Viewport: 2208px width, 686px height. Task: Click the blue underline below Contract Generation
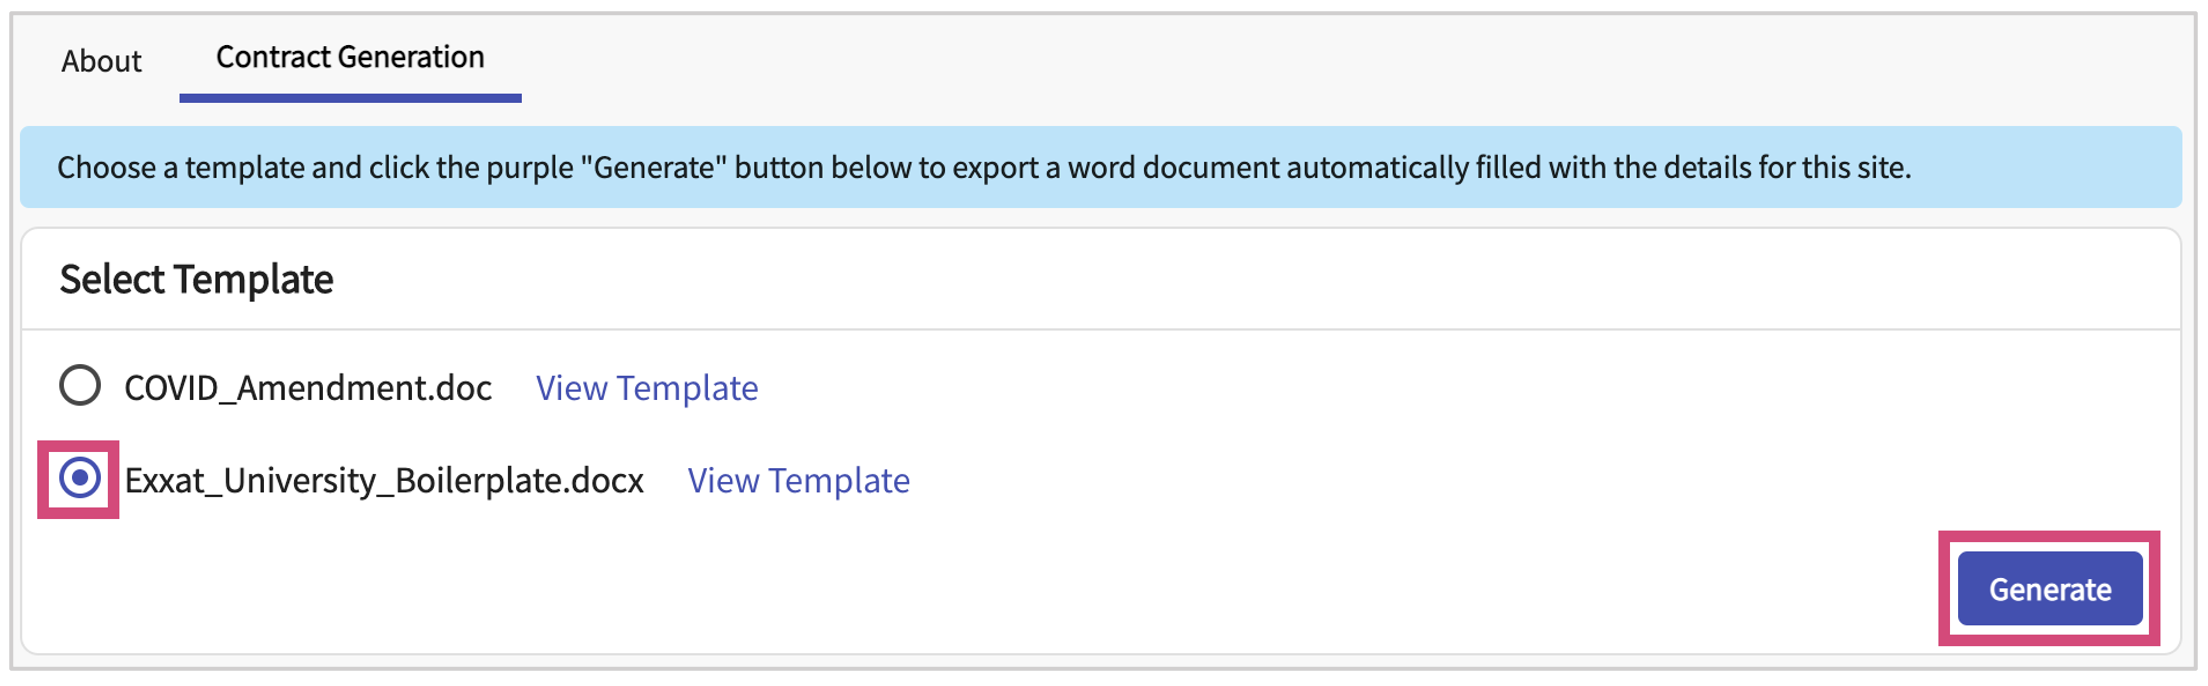[350, 98]
